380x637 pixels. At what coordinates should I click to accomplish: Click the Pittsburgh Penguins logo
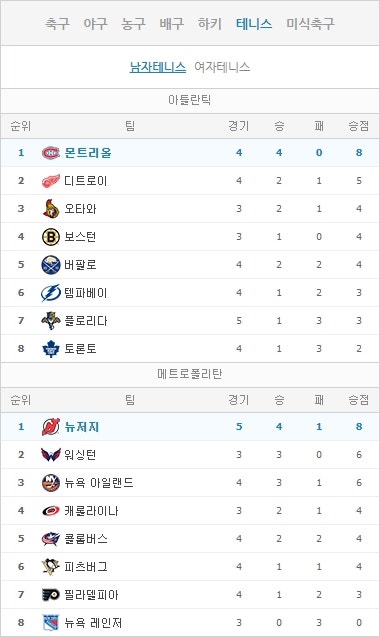(x=51, y=567)
